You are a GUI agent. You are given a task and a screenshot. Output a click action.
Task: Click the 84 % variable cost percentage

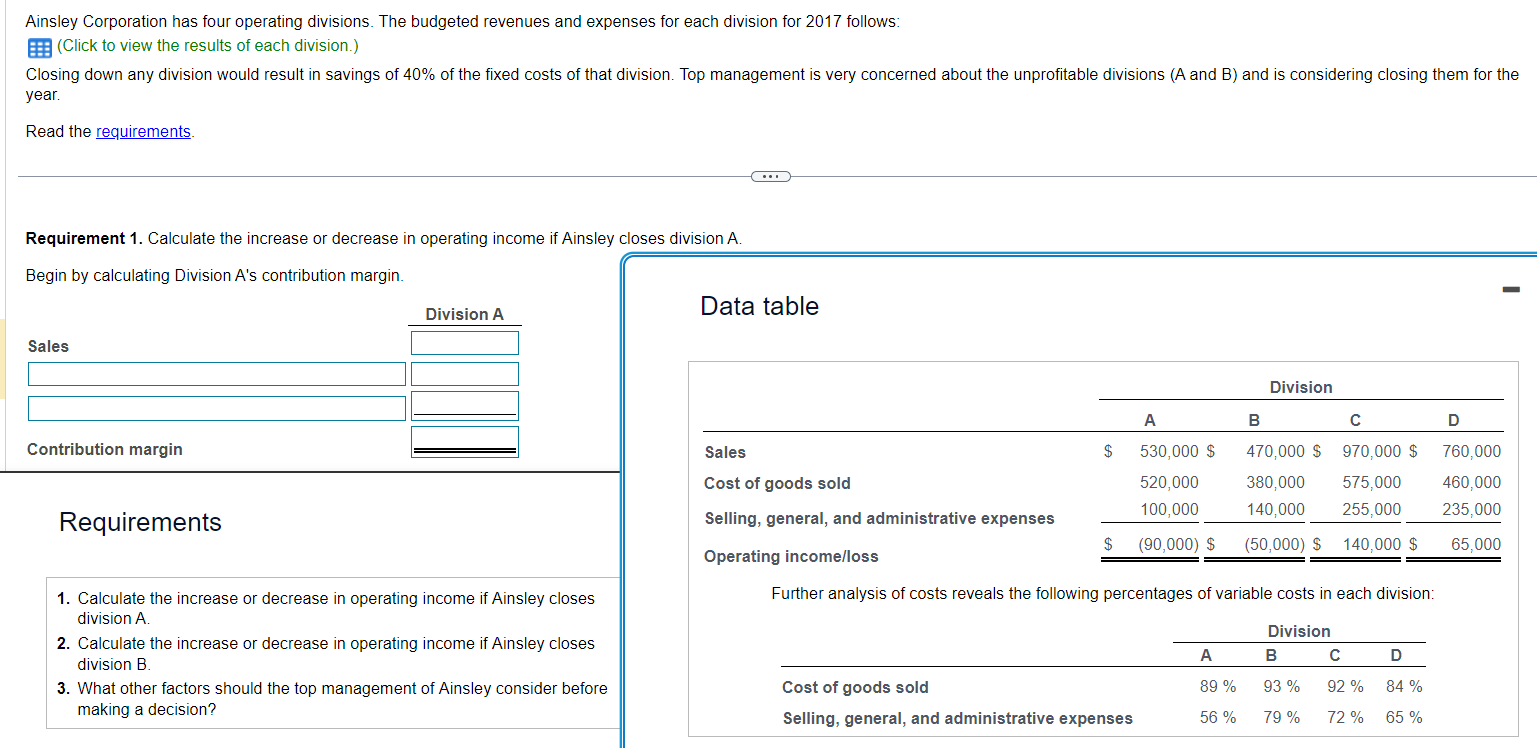[x=1404, y=687]
